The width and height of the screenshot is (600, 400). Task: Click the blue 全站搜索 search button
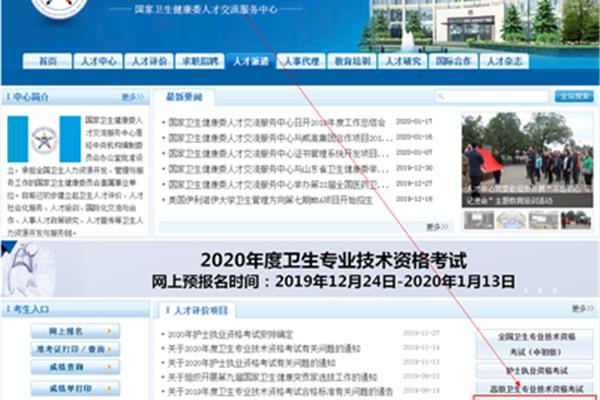pos(574,96)
